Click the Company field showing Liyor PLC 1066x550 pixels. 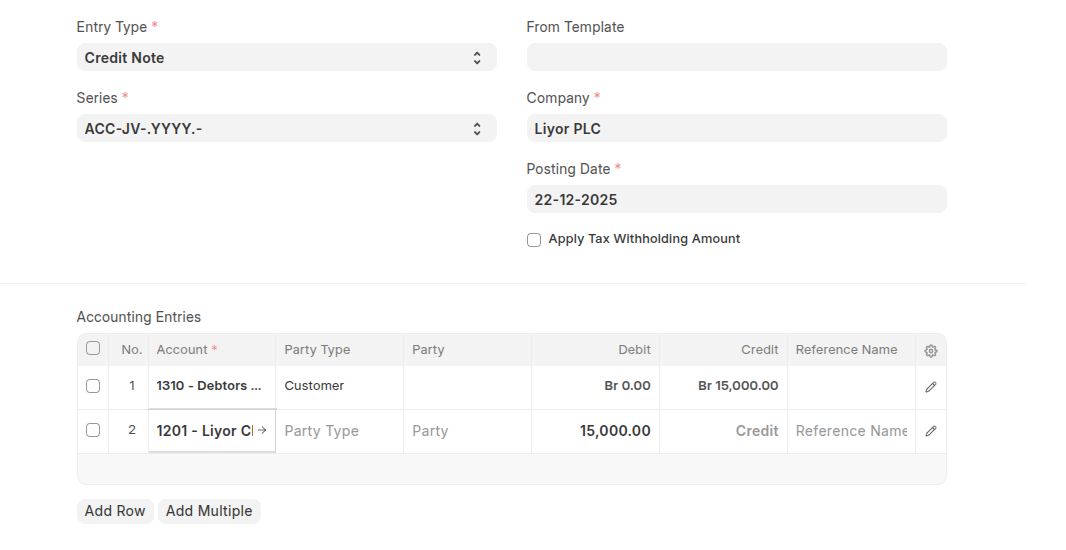tap(736, 129)
